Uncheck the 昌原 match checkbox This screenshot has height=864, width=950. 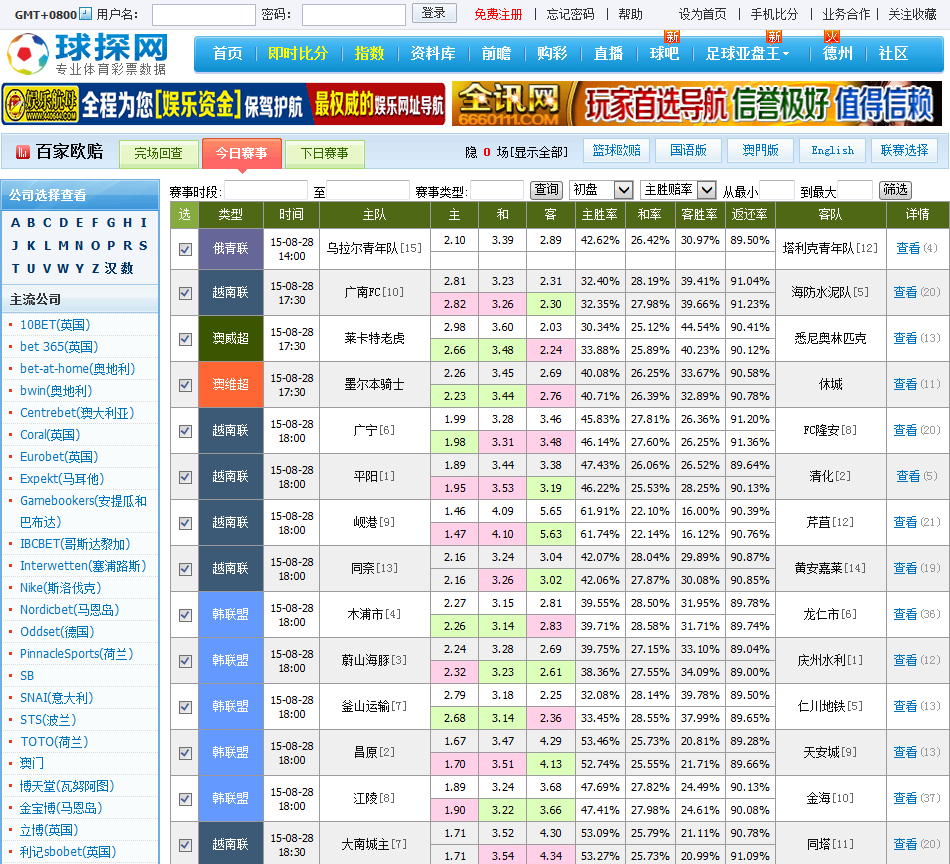[185, 753]
